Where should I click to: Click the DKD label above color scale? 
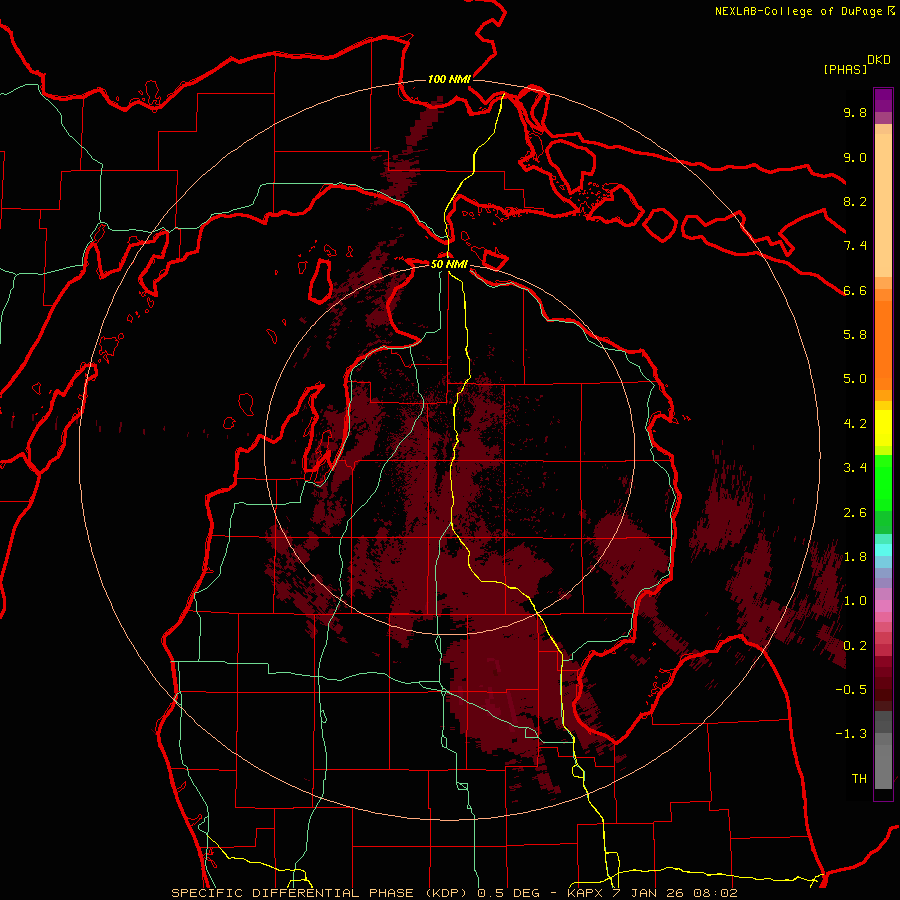click(x=878, y=60)
